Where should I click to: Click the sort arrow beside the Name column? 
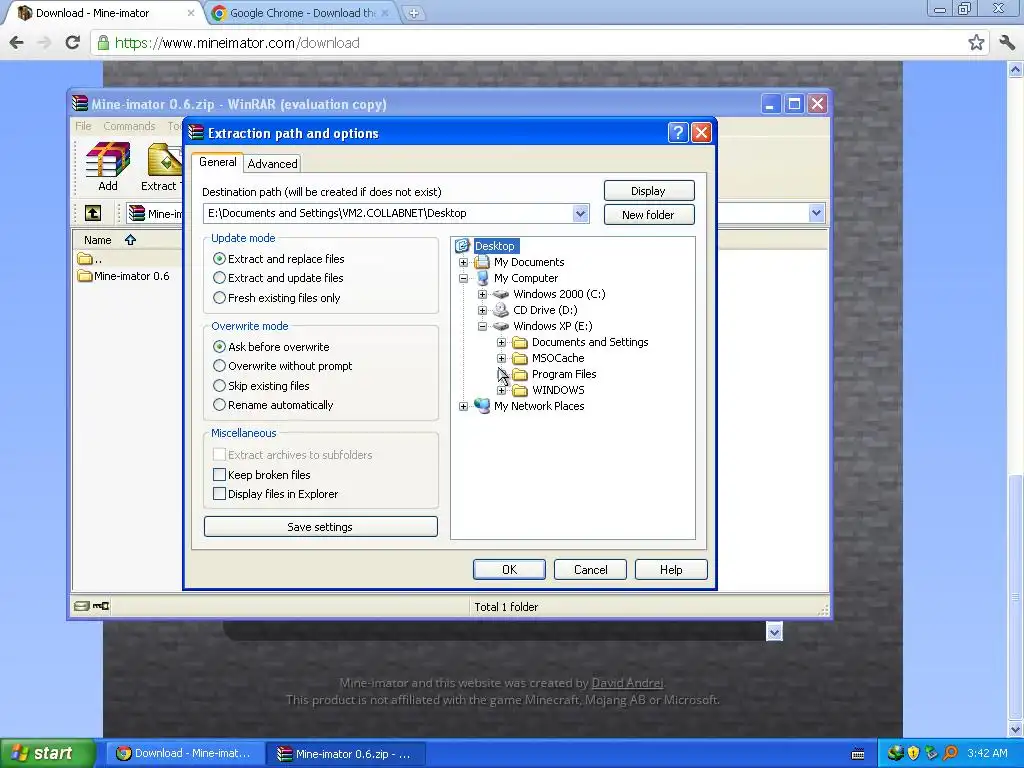pos(131,240)
